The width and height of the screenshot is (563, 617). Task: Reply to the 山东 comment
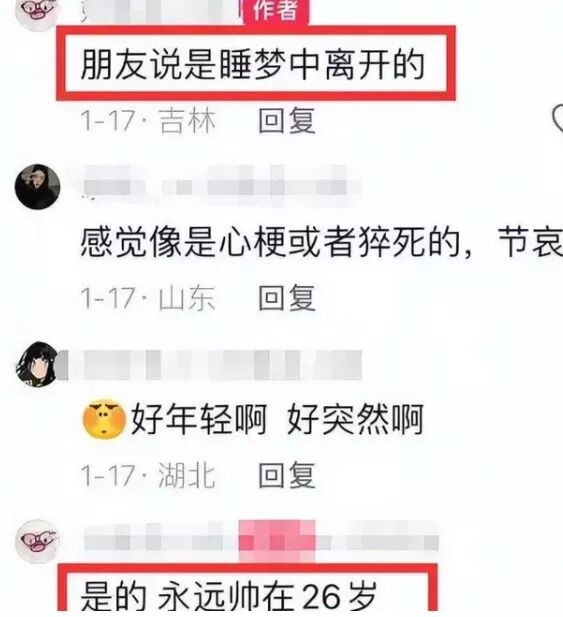tap(287, 298)
